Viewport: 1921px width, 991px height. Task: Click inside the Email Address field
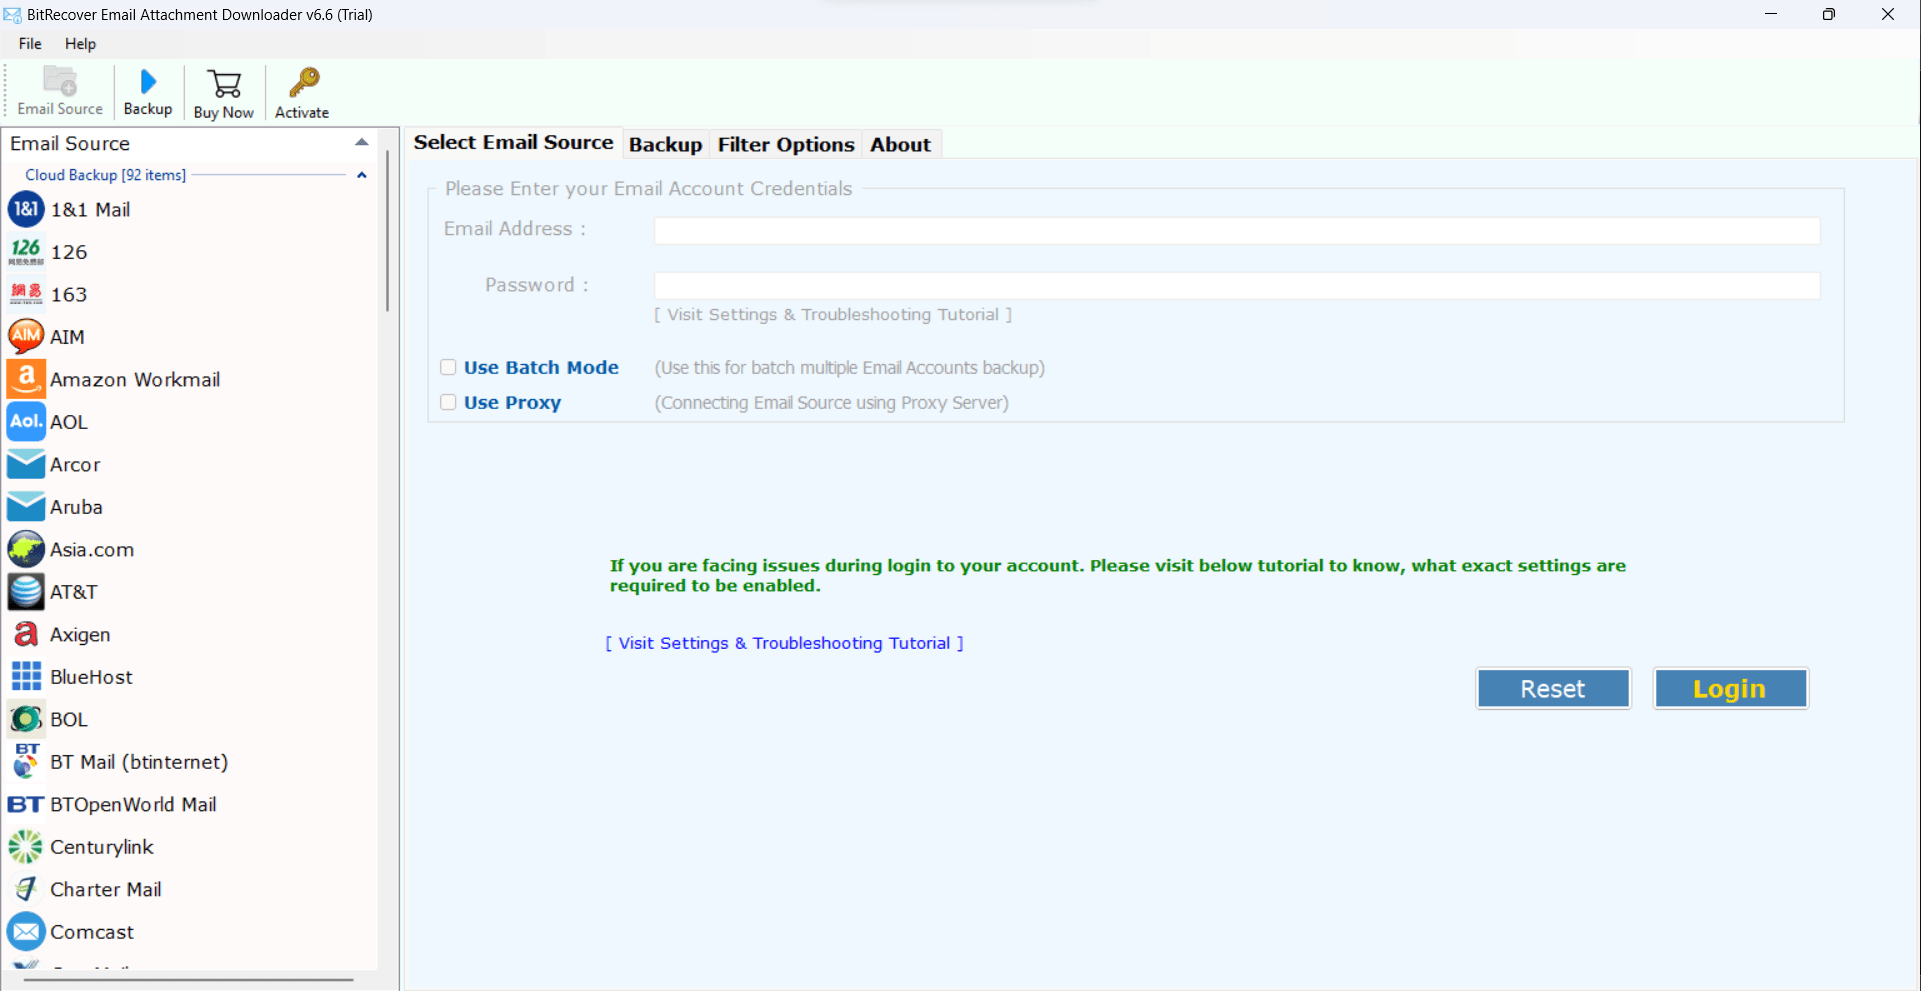[1236, 230]
